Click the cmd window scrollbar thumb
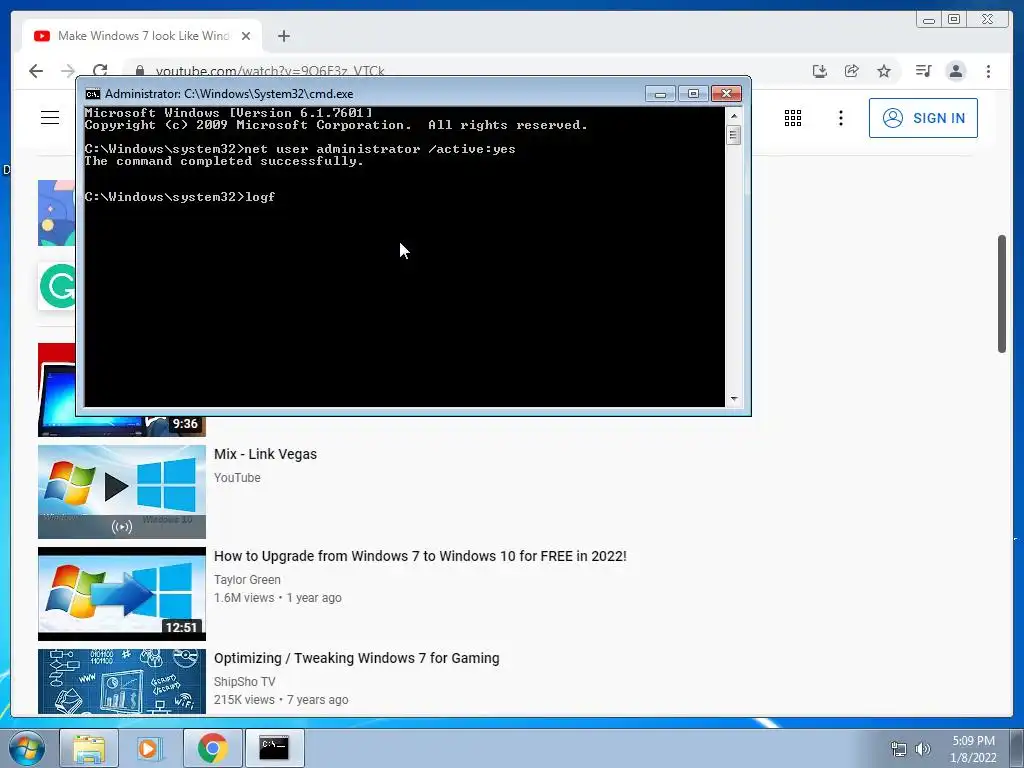Viewport: 1024px width, 768px height. [x=734, y=135]
